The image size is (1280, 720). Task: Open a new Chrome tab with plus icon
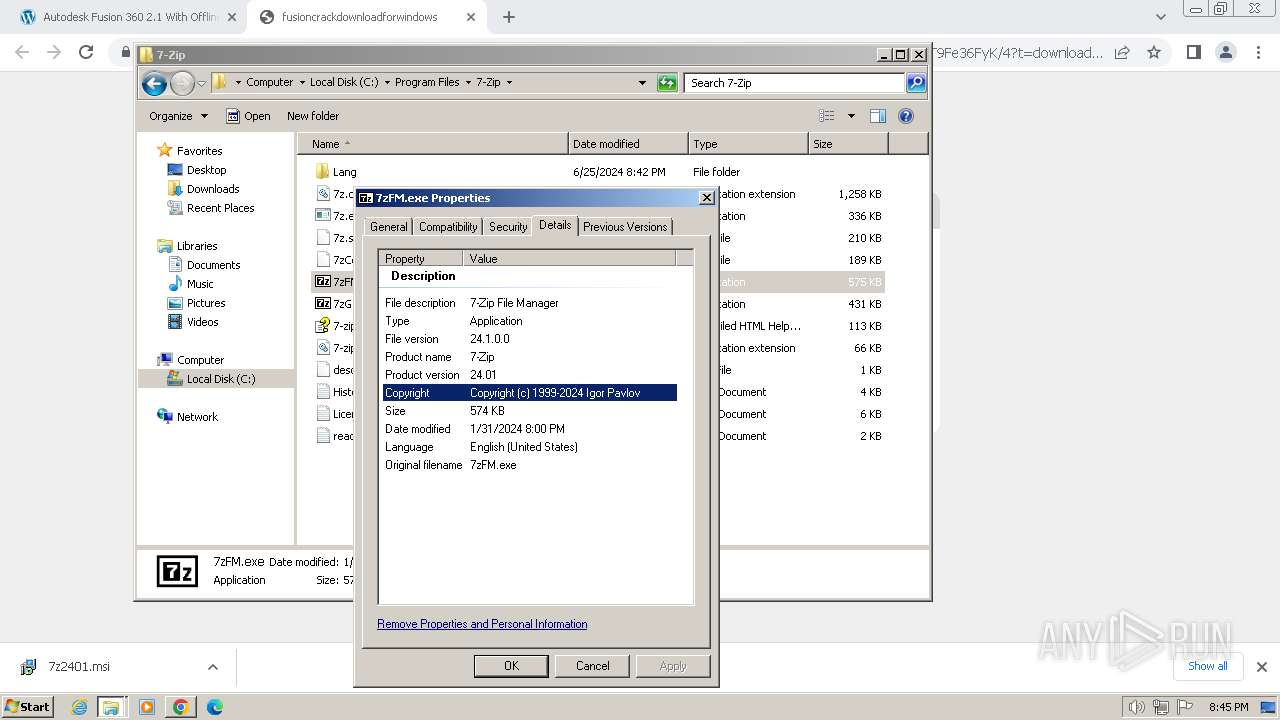tap(509, 17)
